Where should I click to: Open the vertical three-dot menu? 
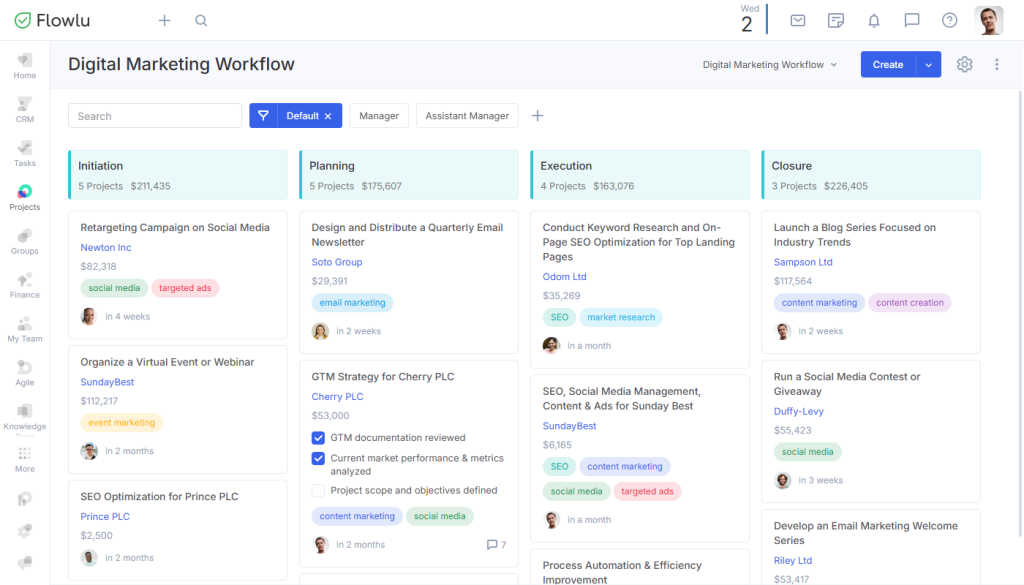point(997,64)
